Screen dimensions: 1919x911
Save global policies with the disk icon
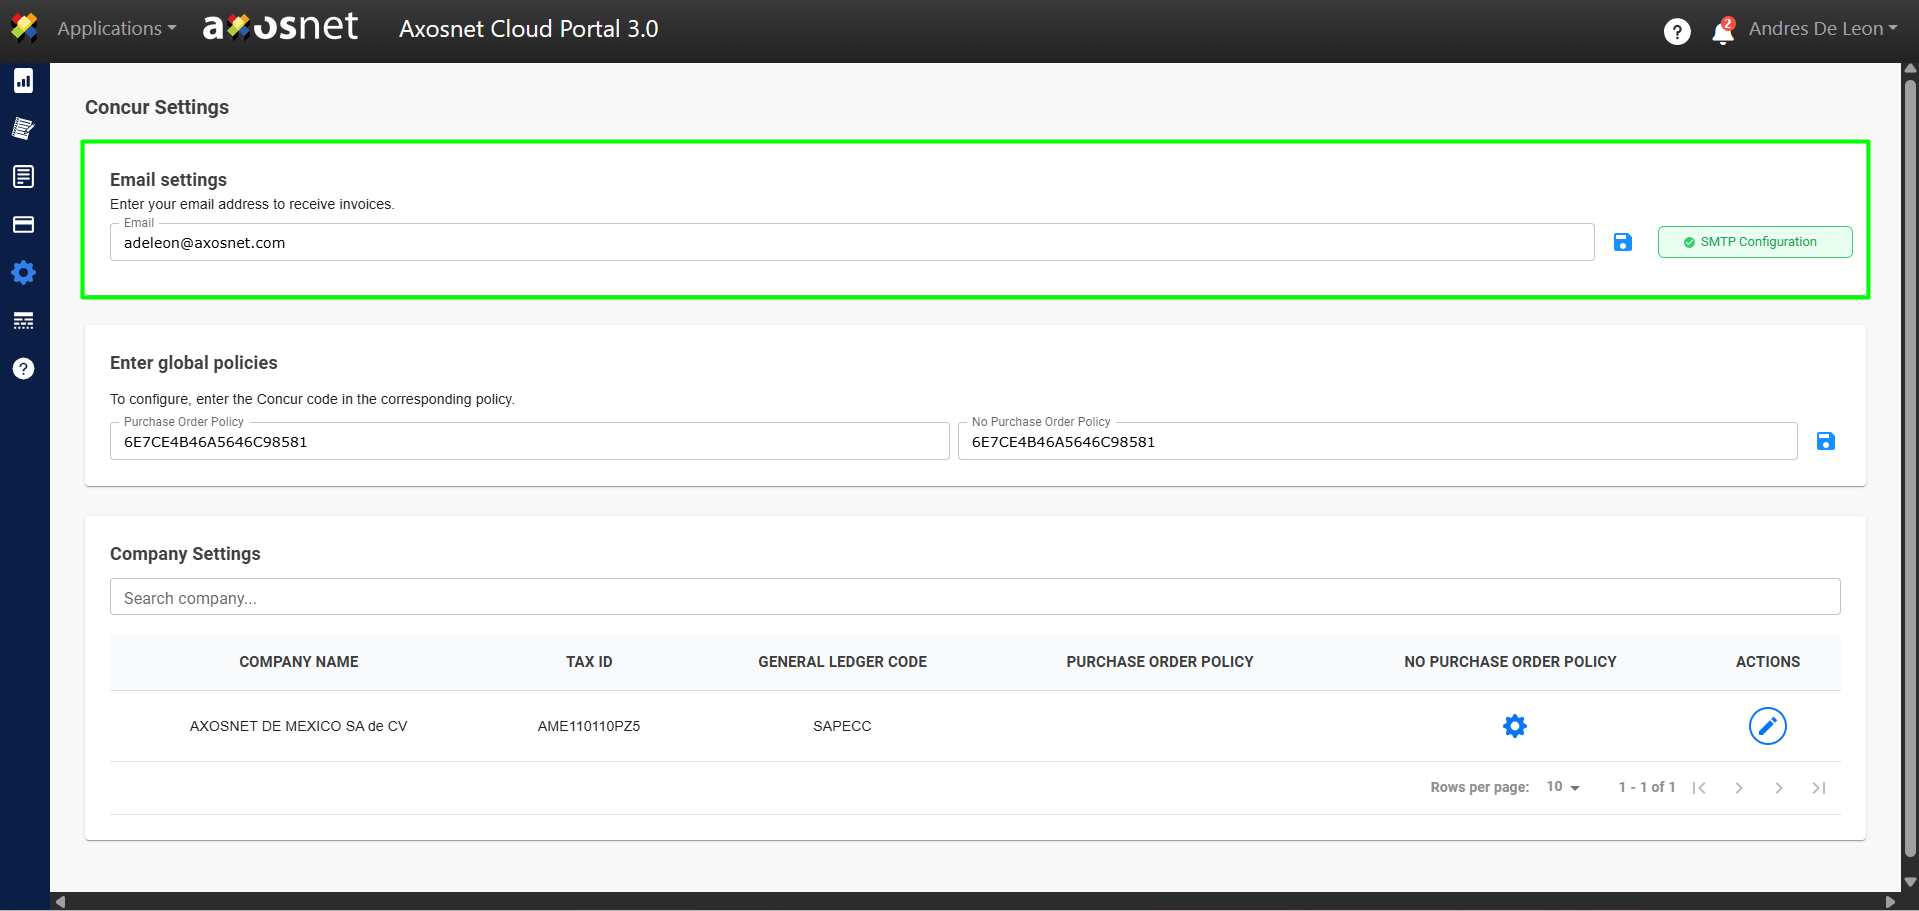1826,441
